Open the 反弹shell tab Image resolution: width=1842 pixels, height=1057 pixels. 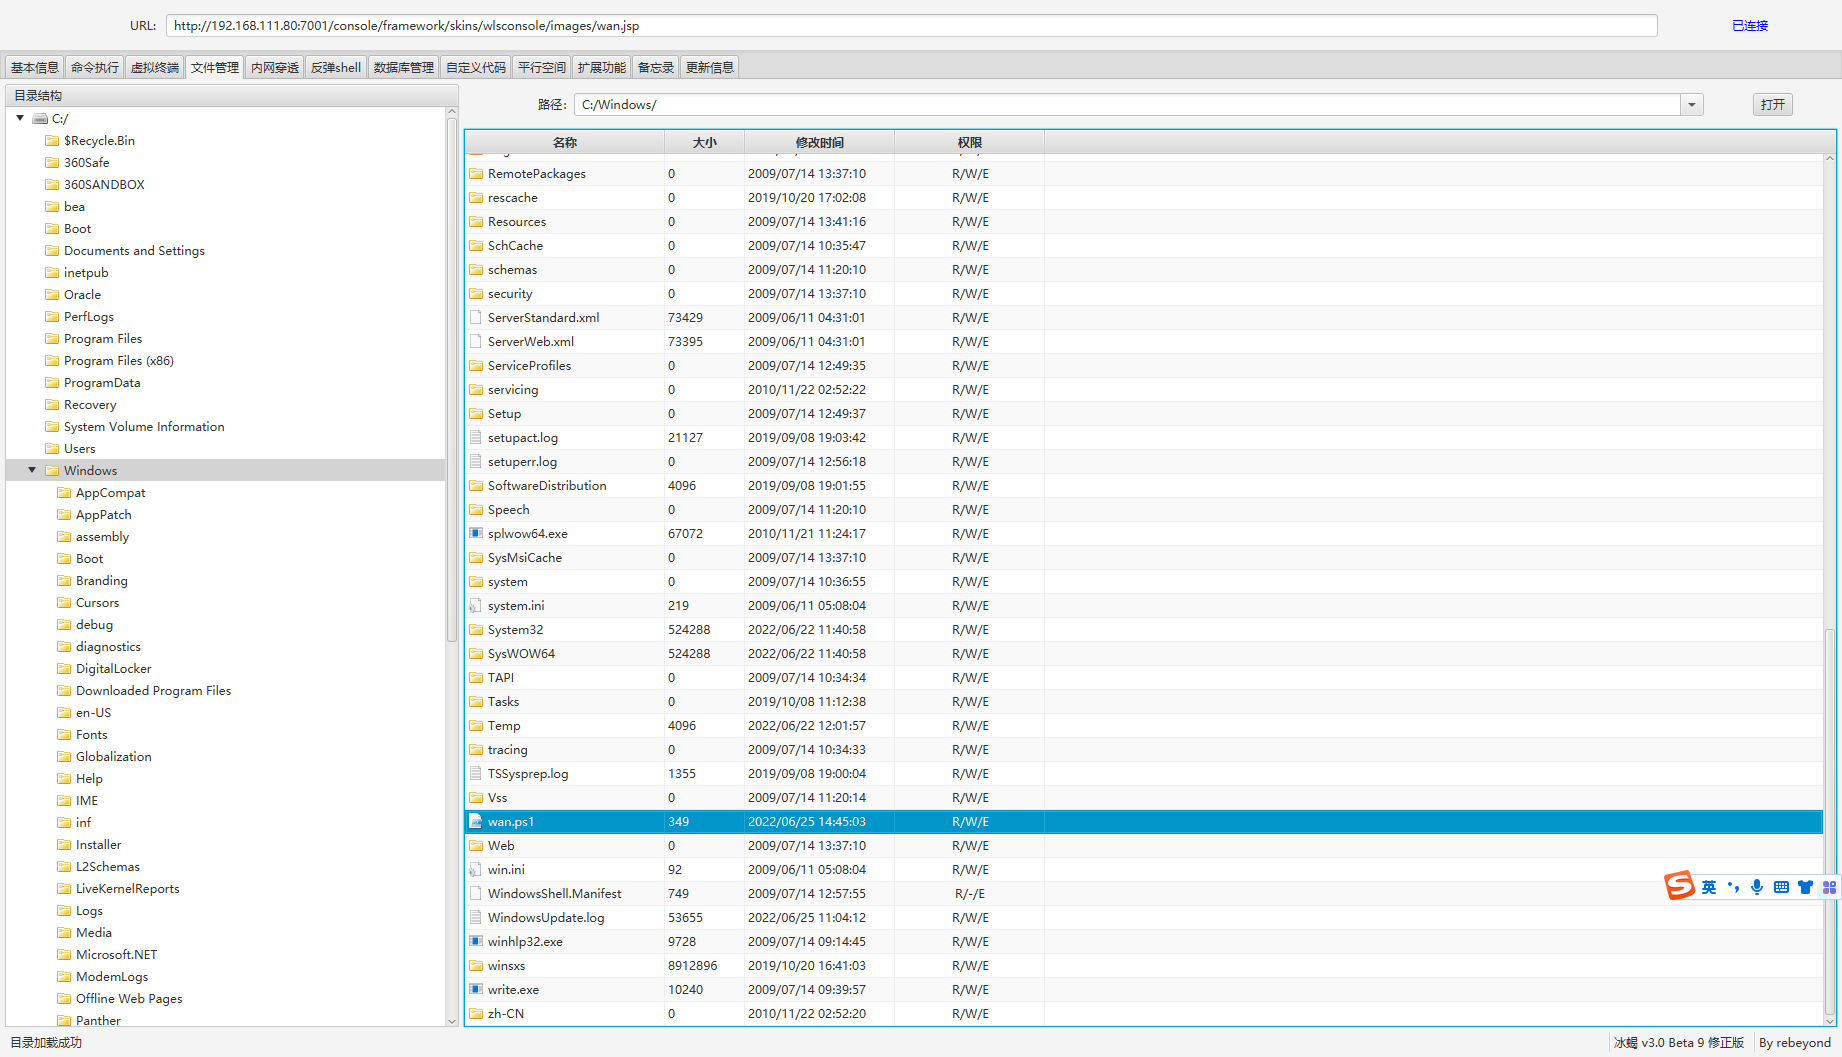(x=336, y=67)
